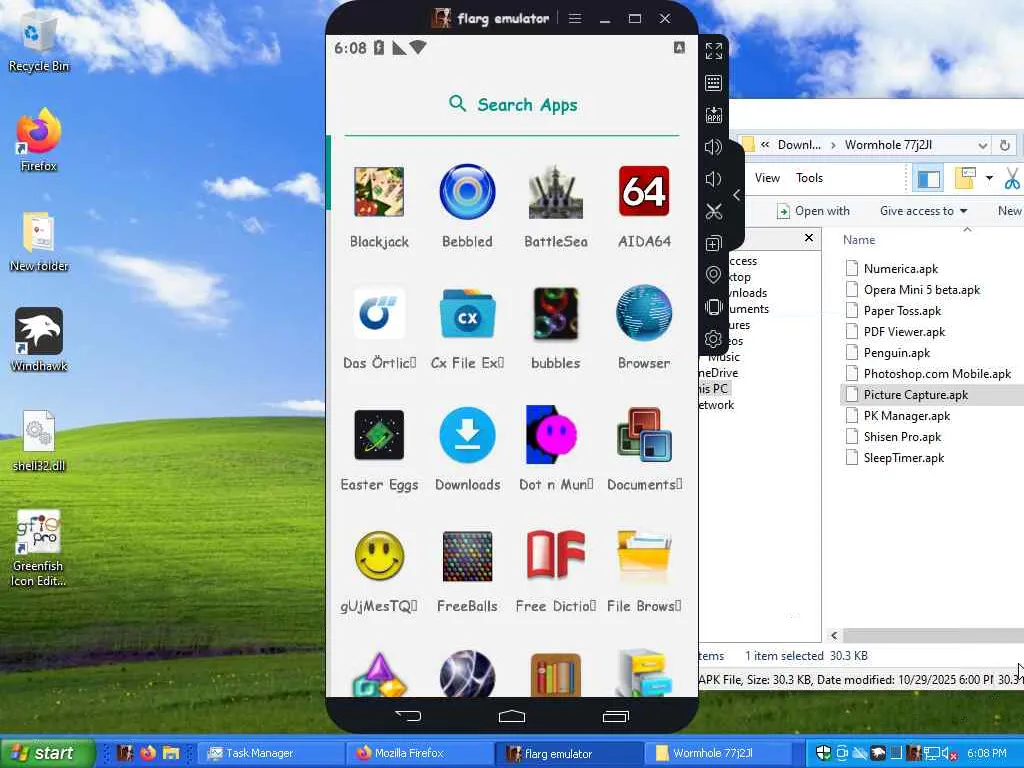Open the Easter Eggs app
1024x768 pixels.
379,435
